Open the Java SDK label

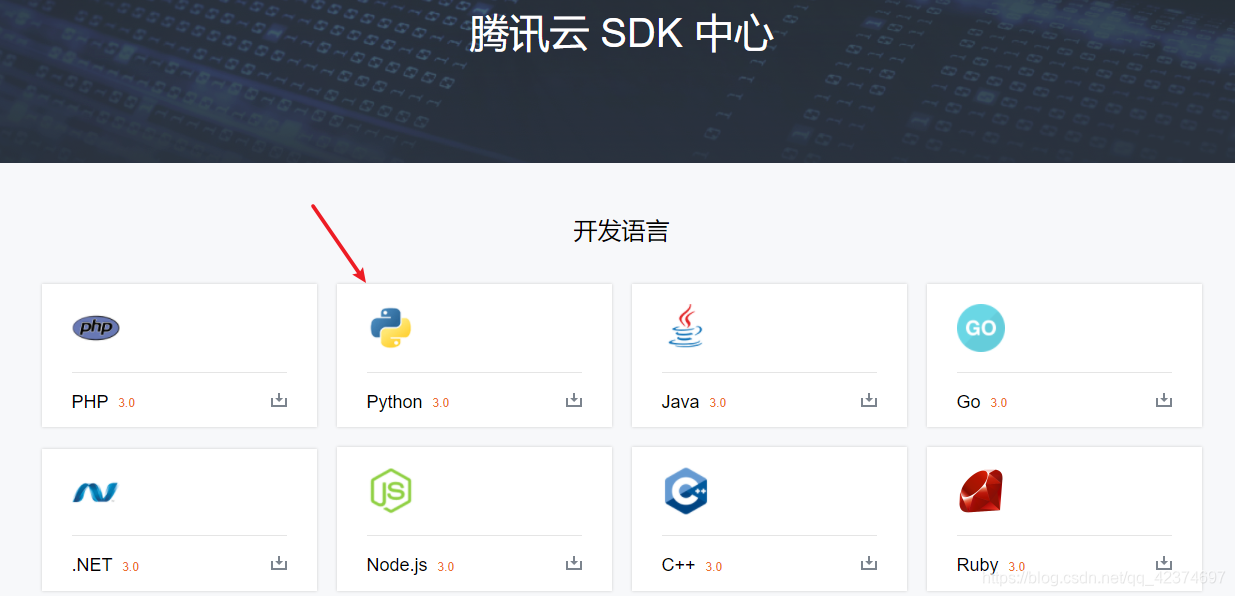pos(681,402)
